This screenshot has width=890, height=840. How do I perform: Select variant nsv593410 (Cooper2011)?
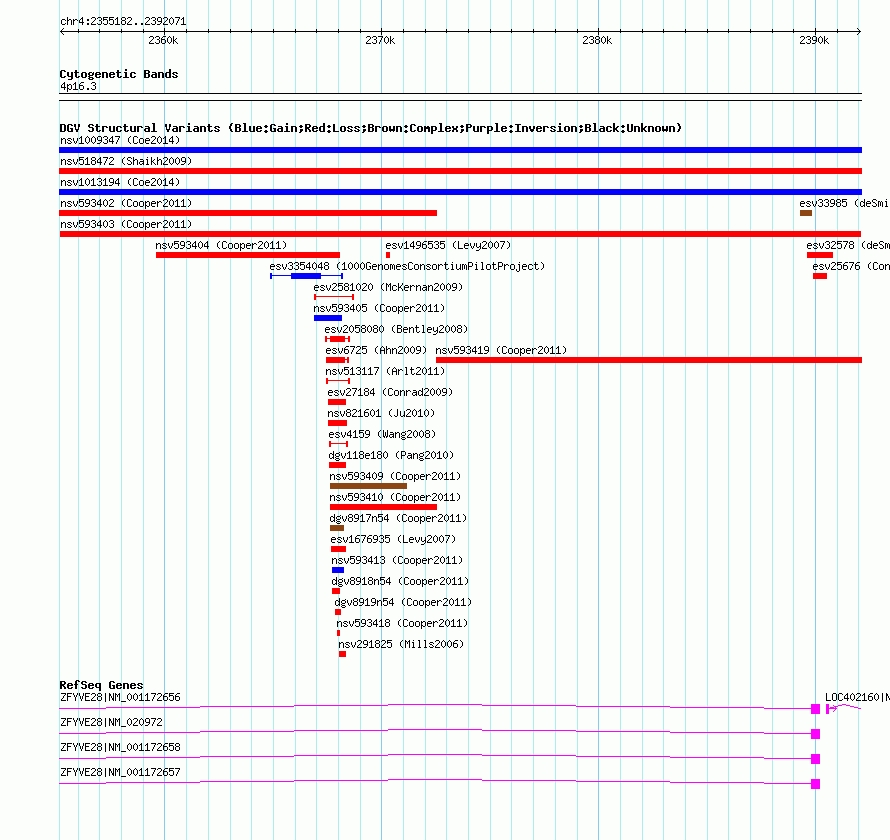point(383,507)
